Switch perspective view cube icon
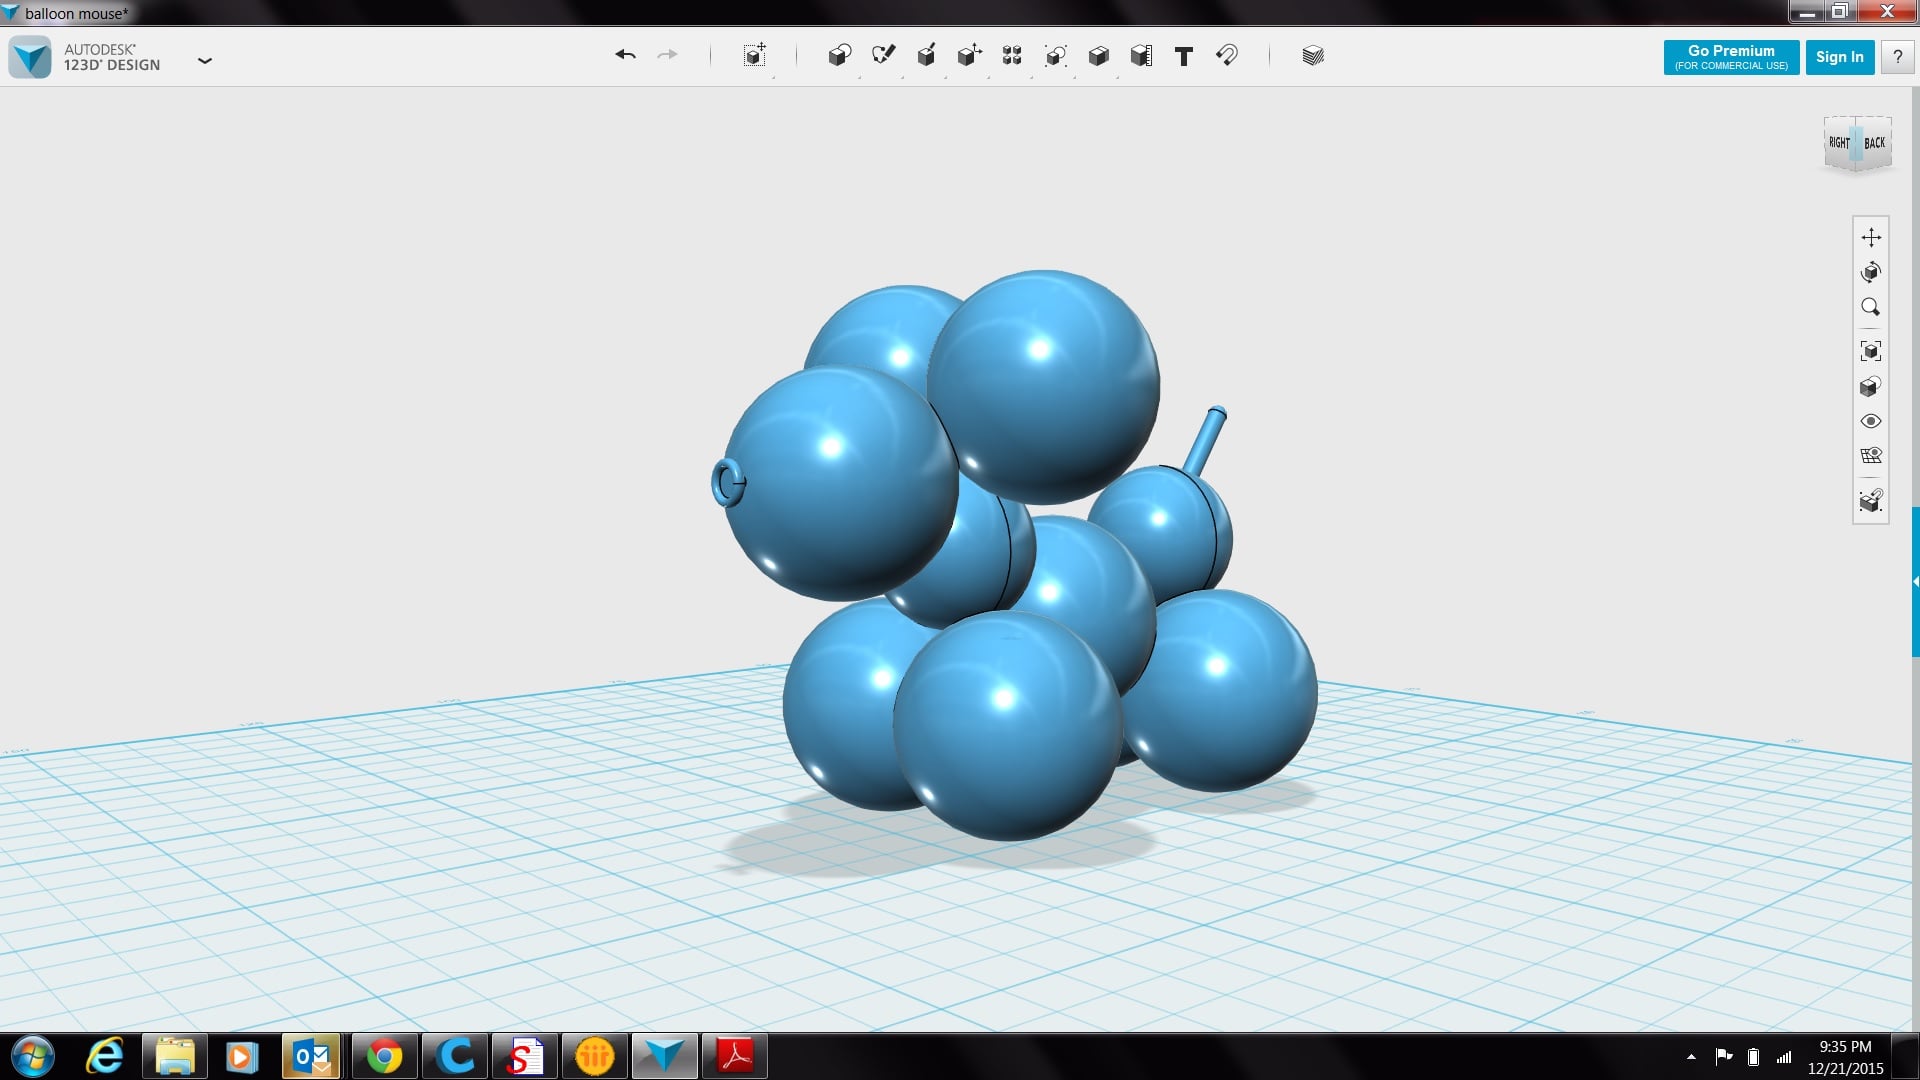 pos(1871,386)
